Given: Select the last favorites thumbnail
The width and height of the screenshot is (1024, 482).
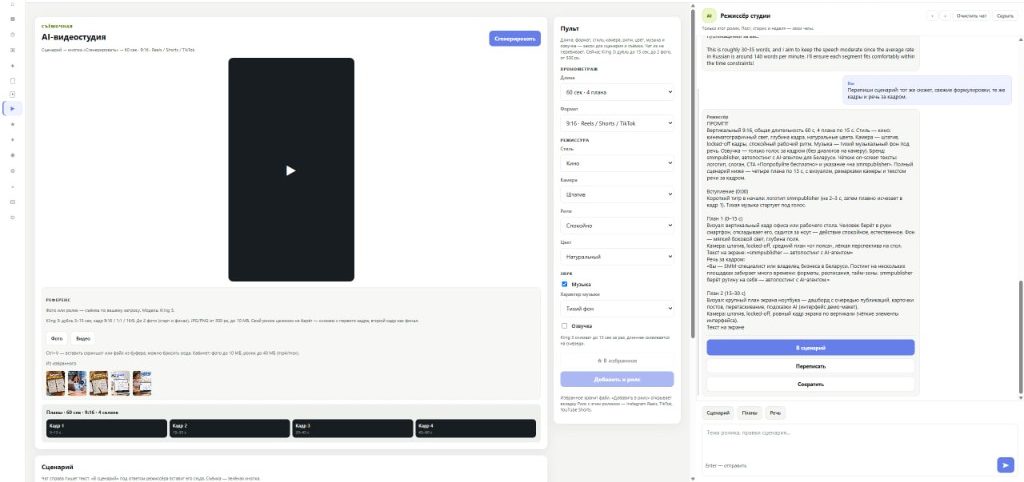Looking at the screenshot, I should click(142, 383).
